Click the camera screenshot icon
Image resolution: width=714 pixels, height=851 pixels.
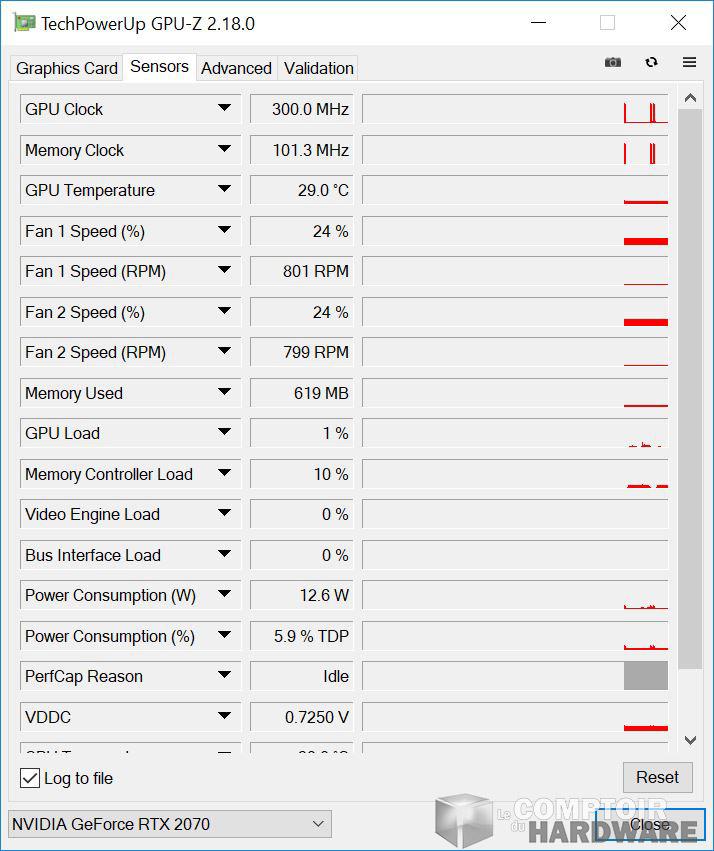coord(612,62)
